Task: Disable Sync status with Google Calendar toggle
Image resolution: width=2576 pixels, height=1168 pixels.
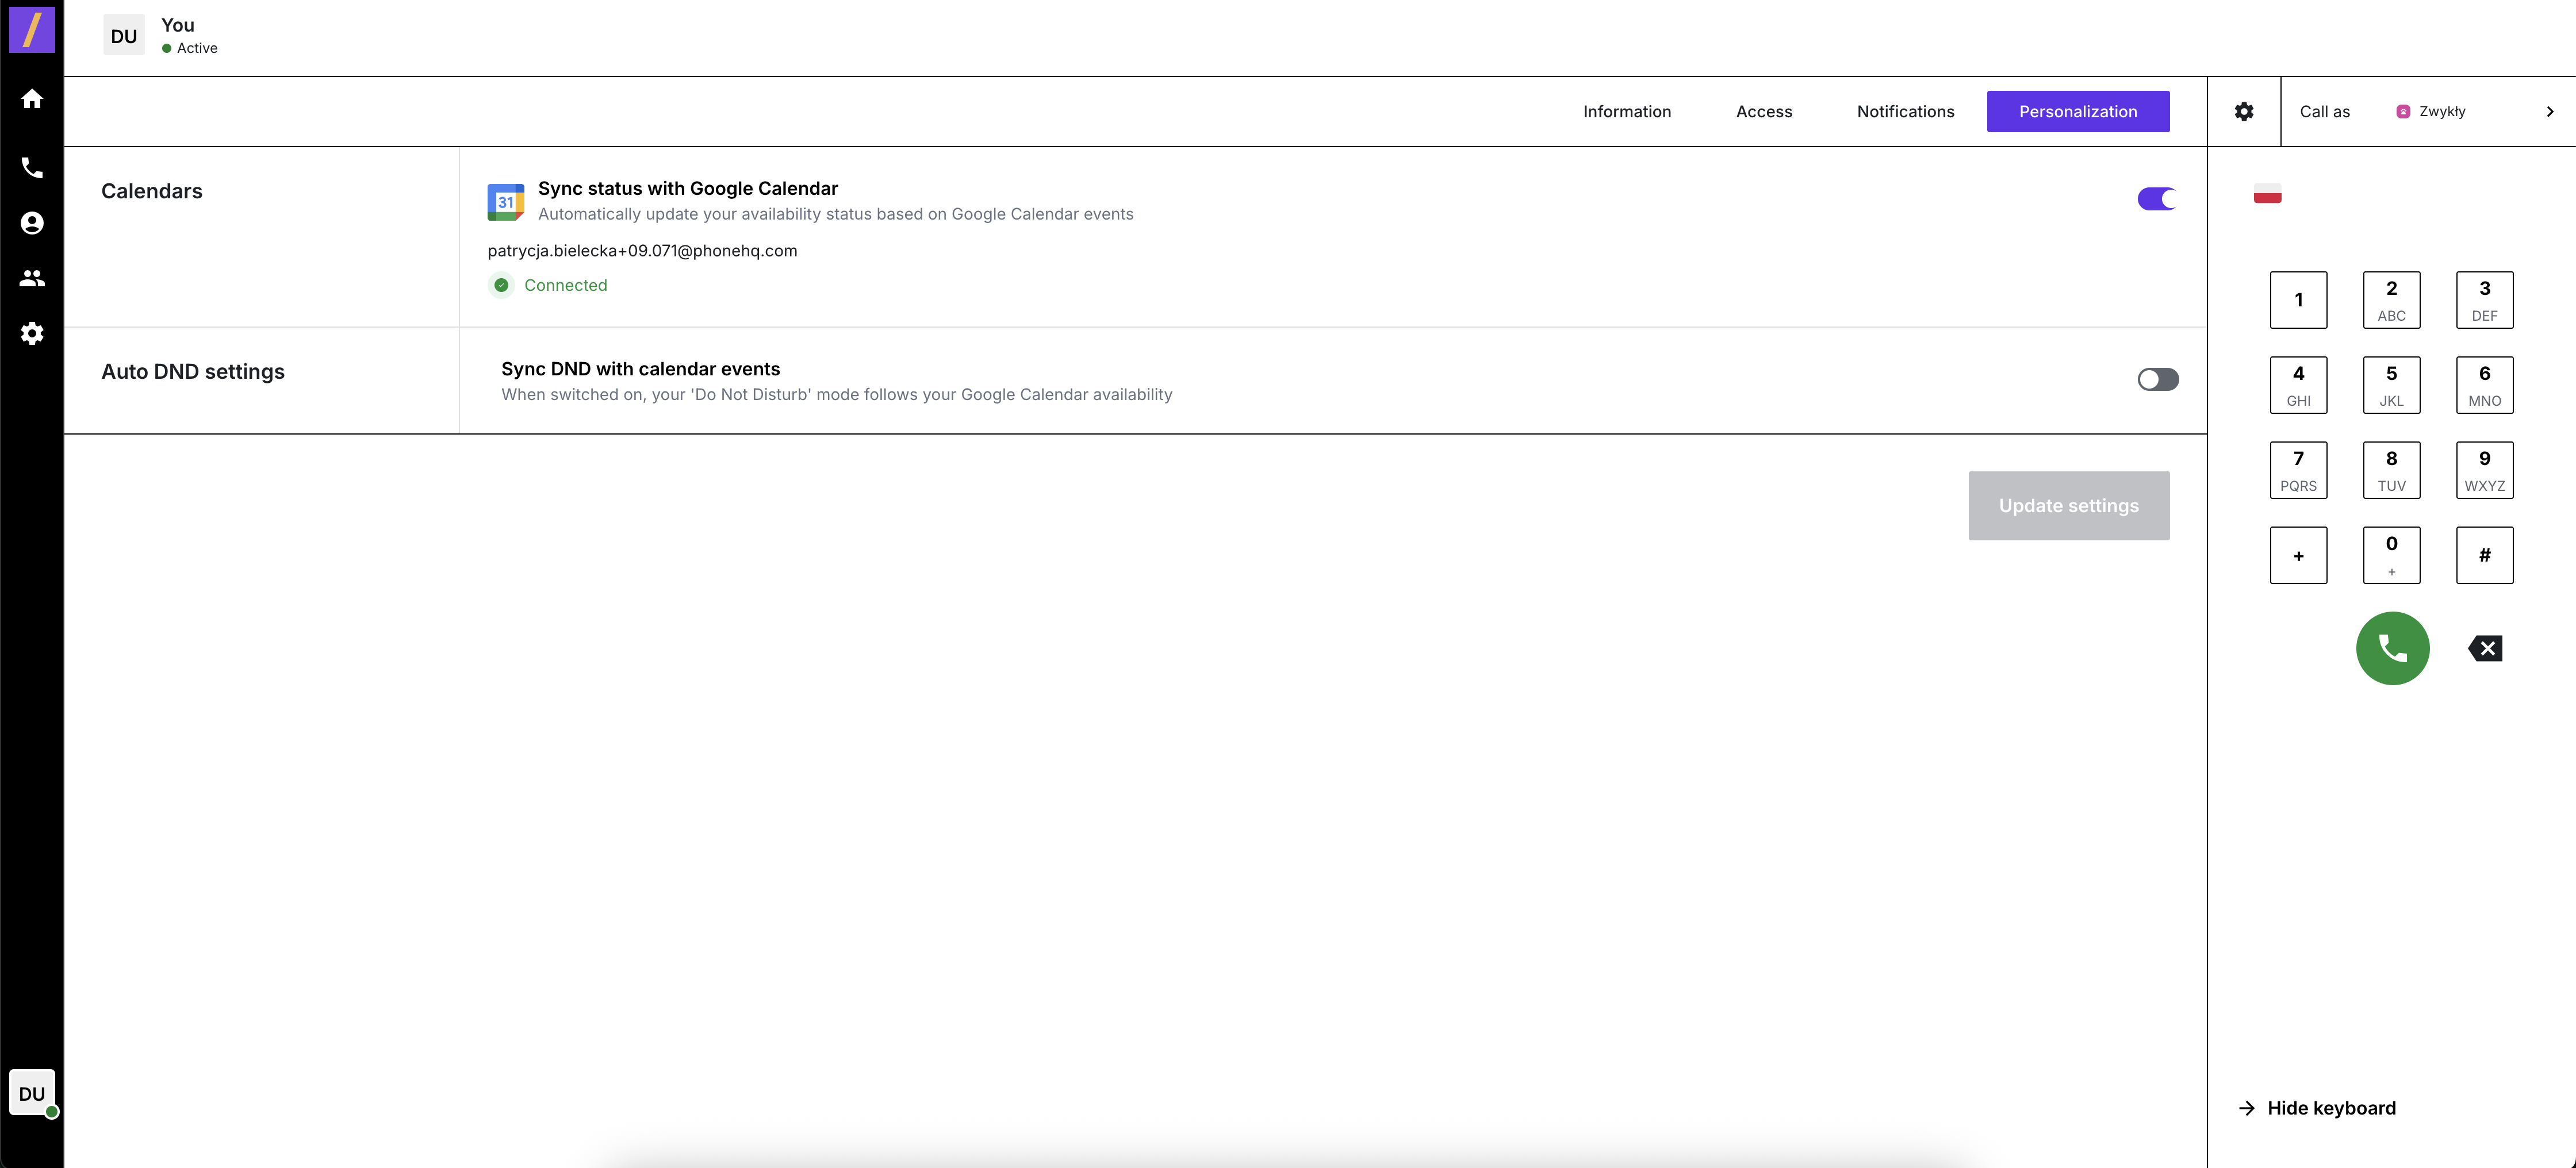Action: (x=2157, y=199)
